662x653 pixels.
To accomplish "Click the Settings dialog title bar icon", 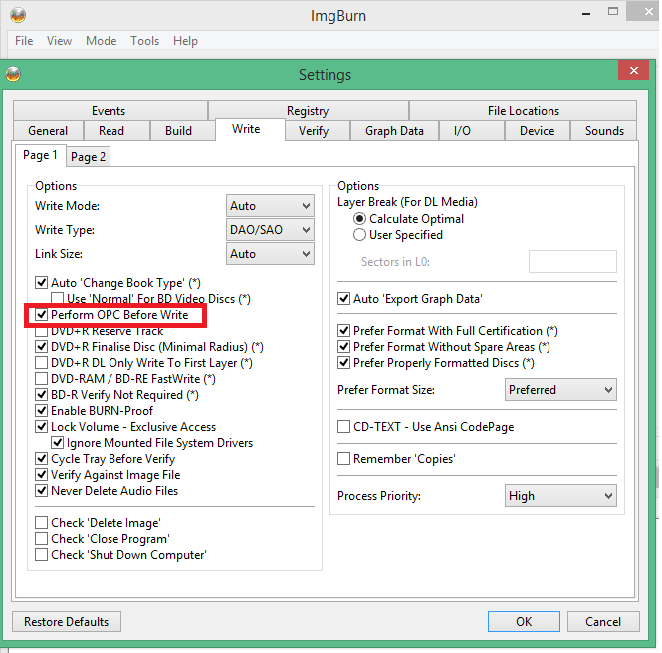I will point(13,75).
